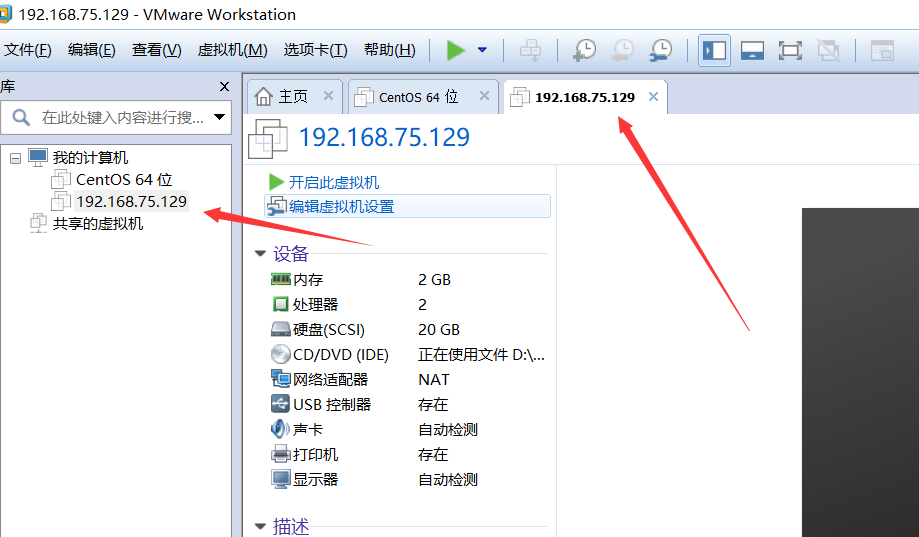Viewport: 919px width, 537px height.
Task: Click the 内存 memory device row
Action: pos(407,280)
